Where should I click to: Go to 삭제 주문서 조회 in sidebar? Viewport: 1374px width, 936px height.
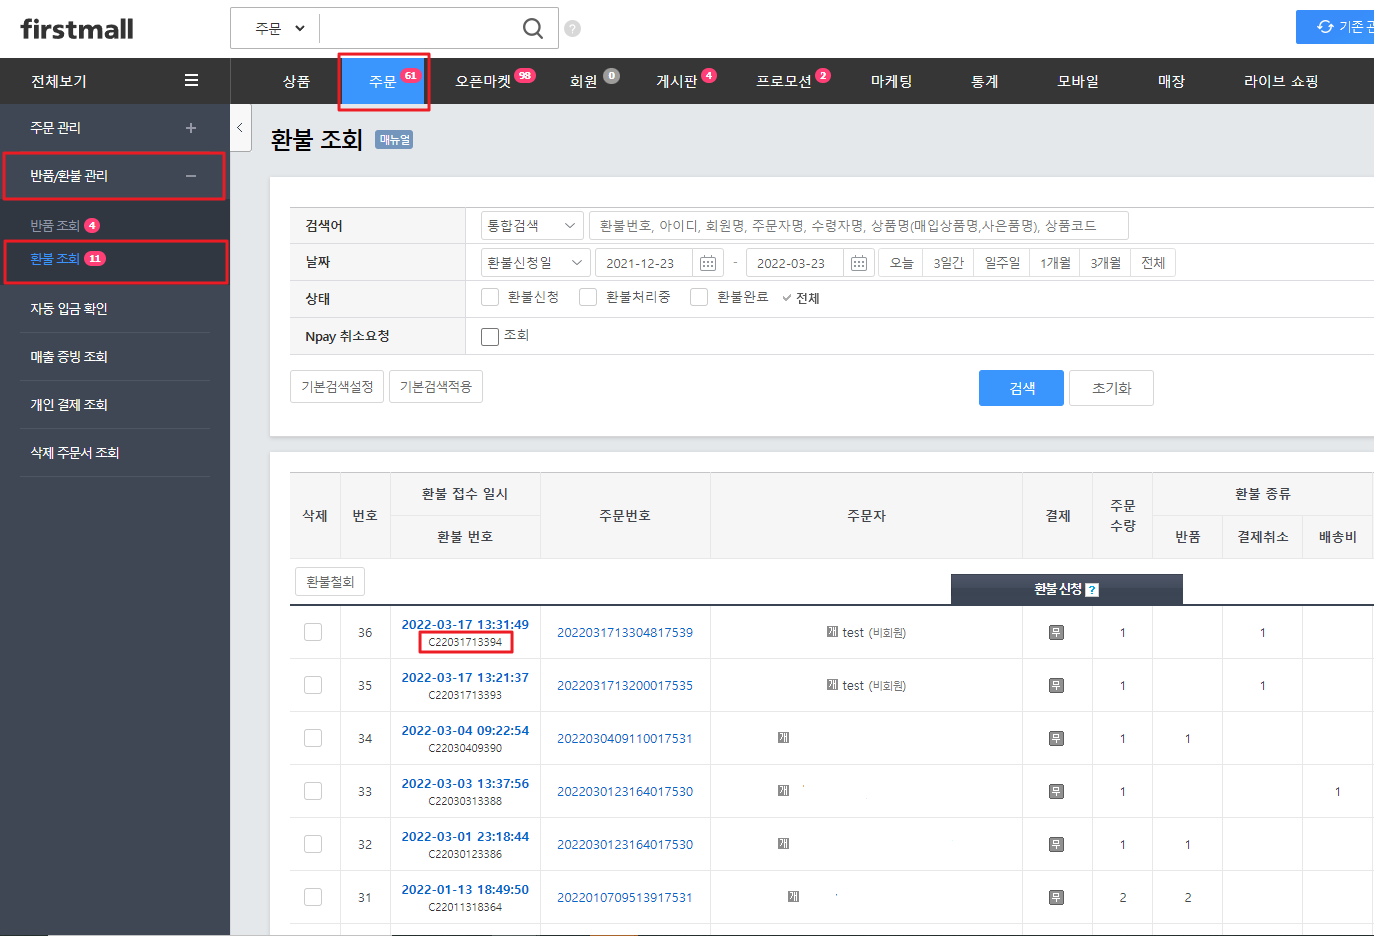75,453
